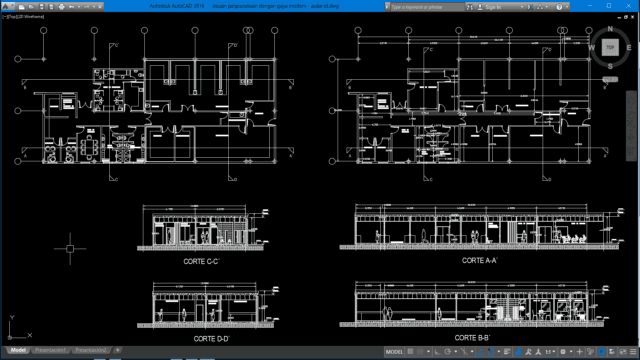Click the Plot (print) icon
640x360 pixels.
tap(62, 7)
